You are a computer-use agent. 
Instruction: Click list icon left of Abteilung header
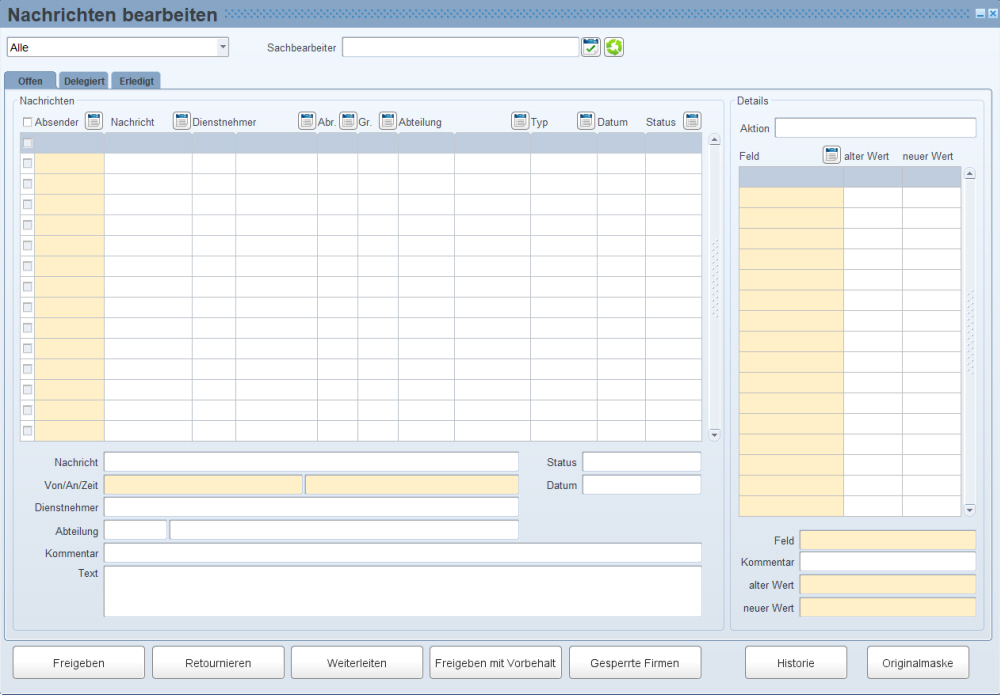[x=388, y=121]
